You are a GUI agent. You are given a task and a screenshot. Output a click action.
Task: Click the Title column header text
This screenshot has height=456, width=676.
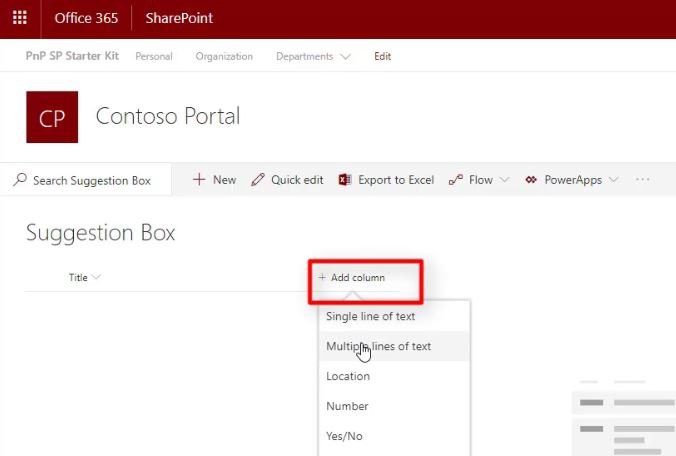pyautogui.click(x=78, y=278)
